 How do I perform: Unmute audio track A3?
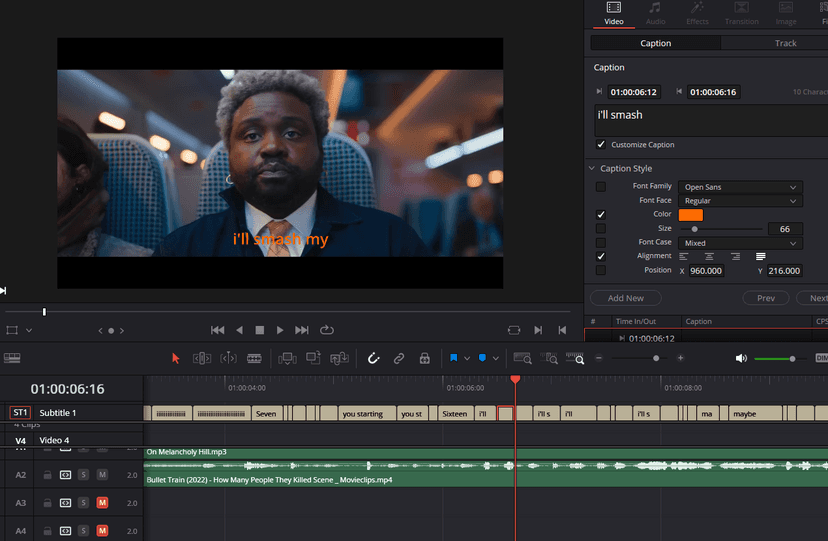(x=102, y=503)
